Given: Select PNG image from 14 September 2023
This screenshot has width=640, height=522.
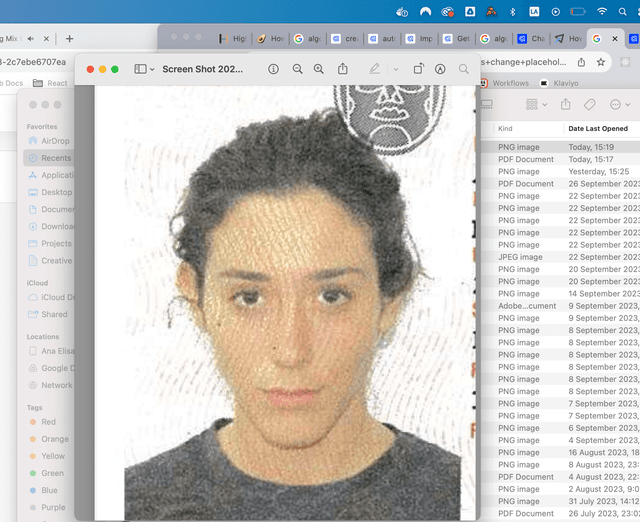Looking at the screenshot, I should point(560,293).
